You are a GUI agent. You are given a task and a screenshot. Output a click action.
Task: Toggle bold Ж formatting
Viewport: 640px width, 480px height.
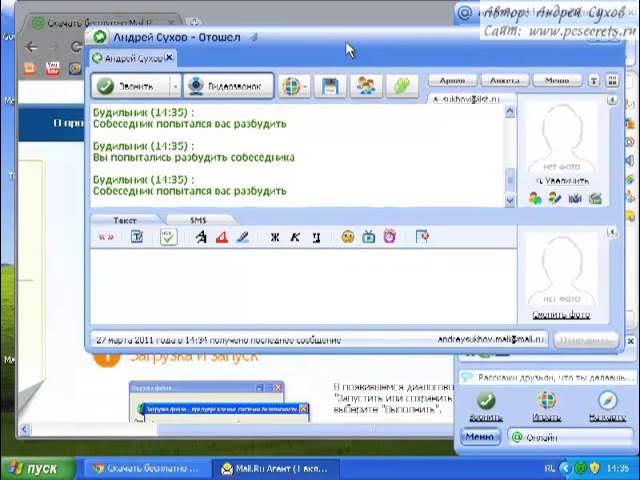[275, 237]
